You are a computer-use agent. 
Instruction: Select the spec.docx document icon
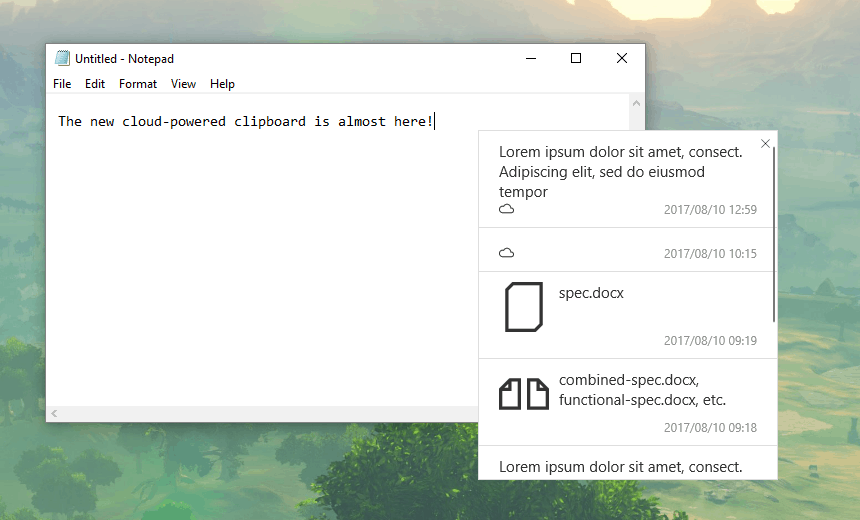coord(524,307)
